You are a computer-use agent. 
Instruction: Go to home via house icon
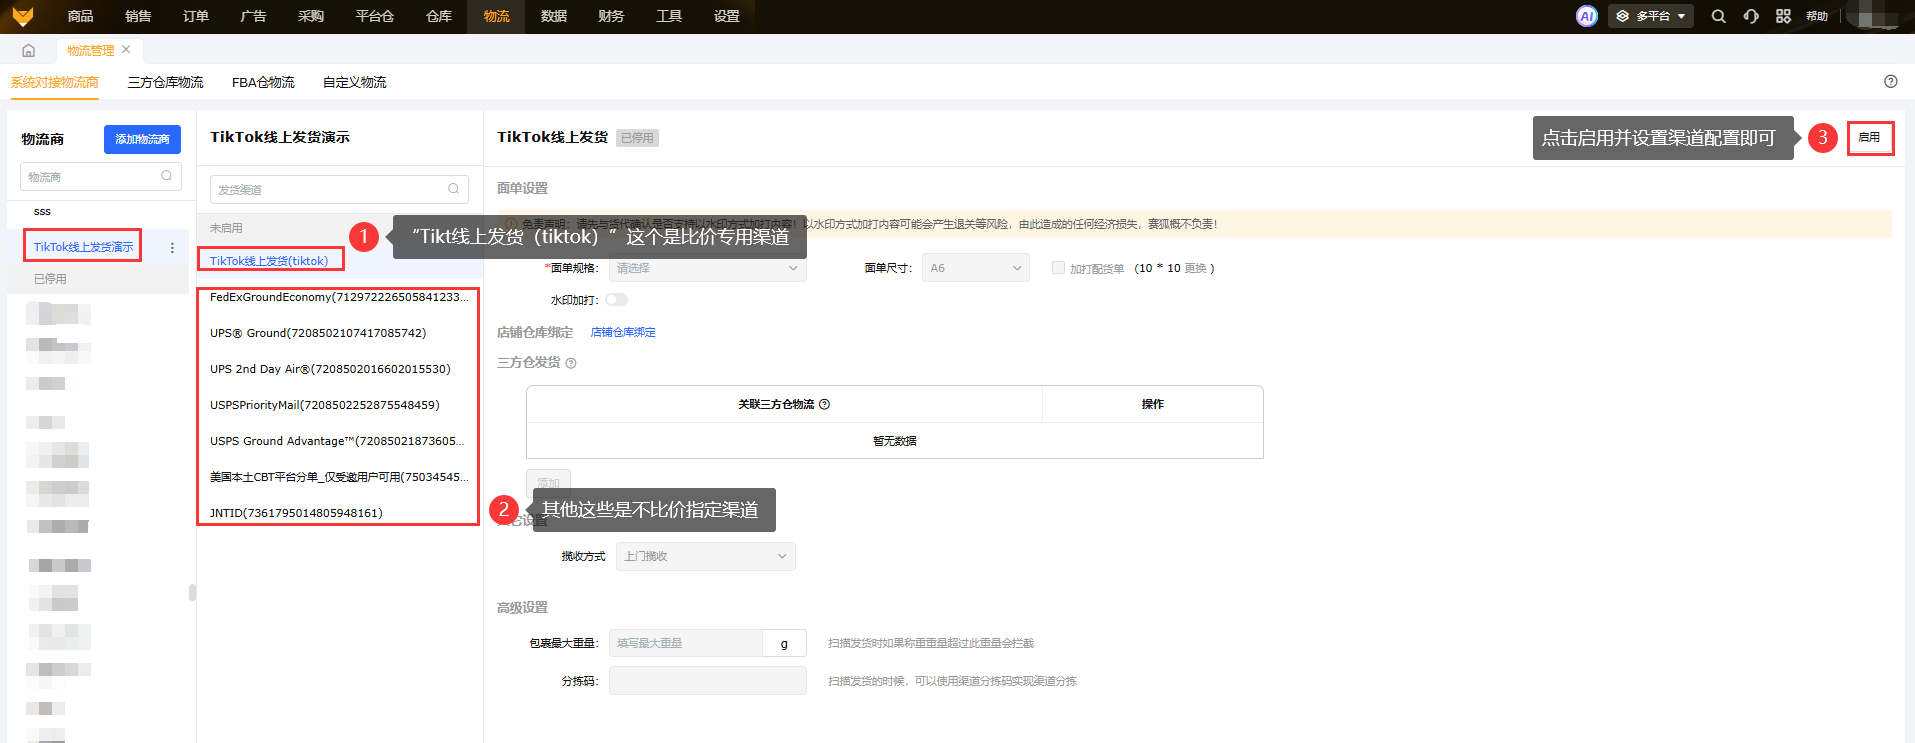click(28, 50)
